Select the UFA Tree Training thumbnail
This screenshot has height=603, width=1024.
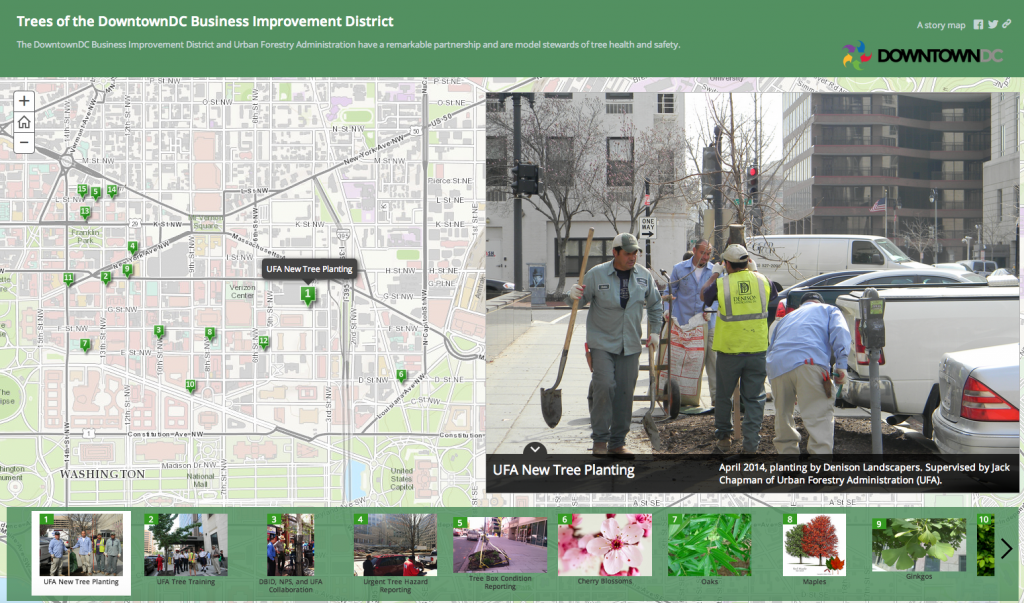[x=187, y=545]
